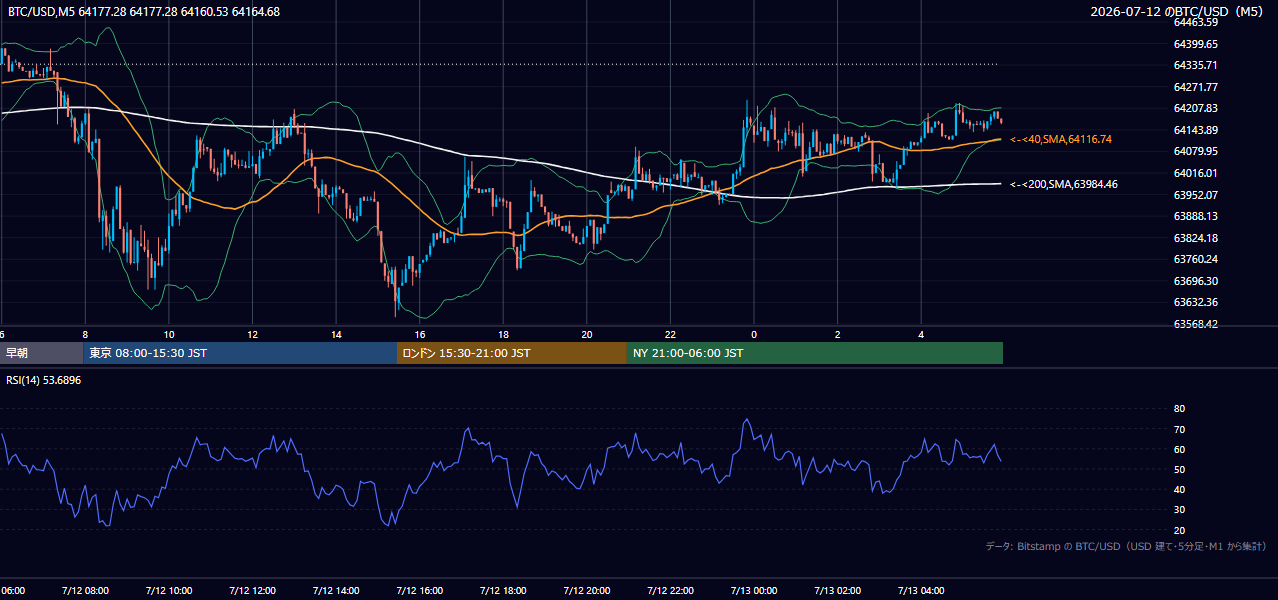Click the 7/12 22:00 date label
The height and width of the screenshot is (600, 1278).
click(670, 590)
